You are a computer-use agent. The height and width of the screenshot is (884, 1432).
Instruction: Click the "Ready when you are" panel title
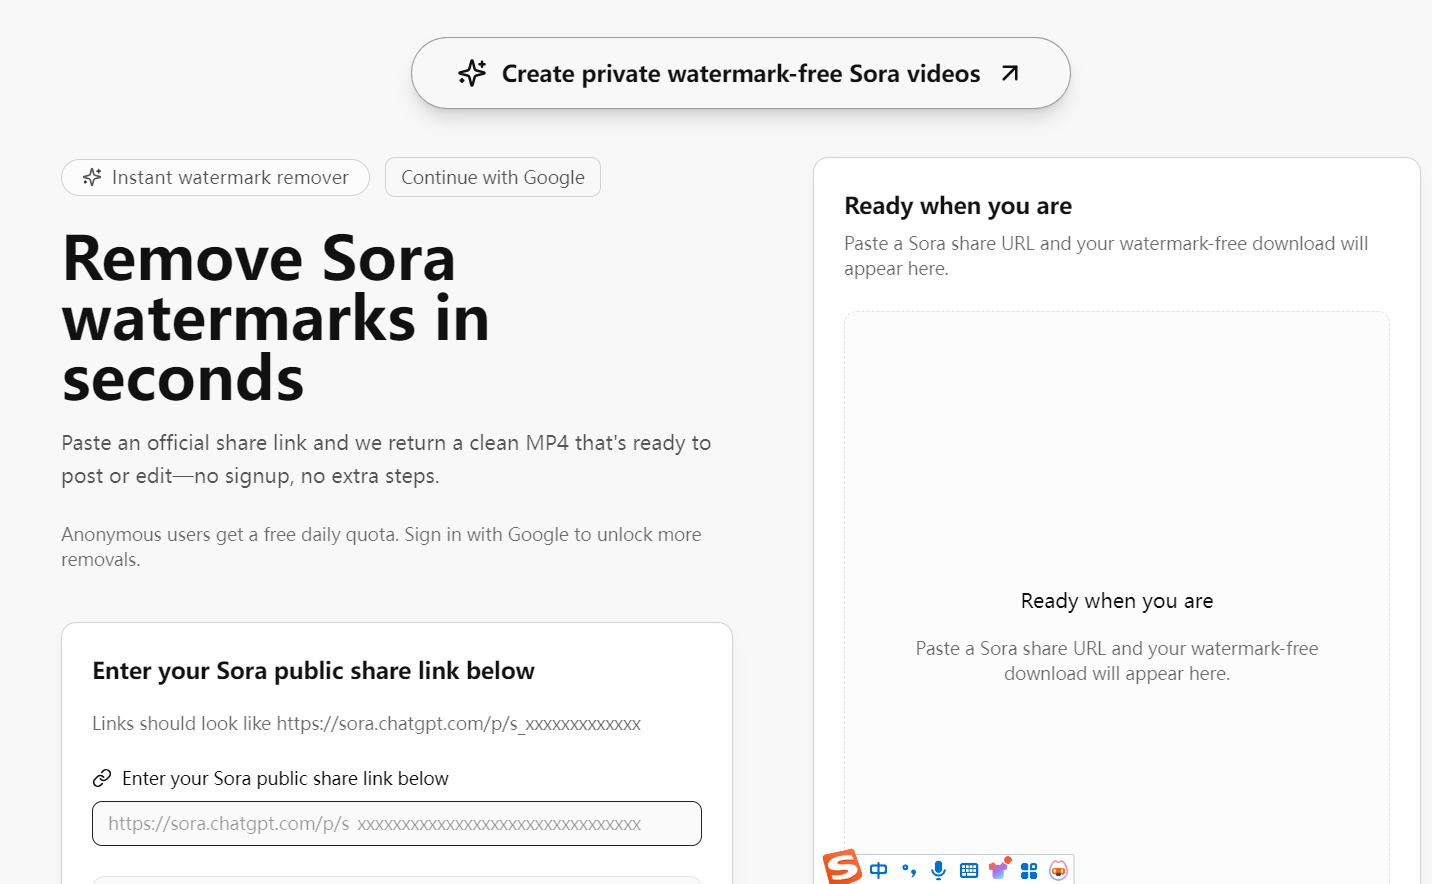(958, 206)
